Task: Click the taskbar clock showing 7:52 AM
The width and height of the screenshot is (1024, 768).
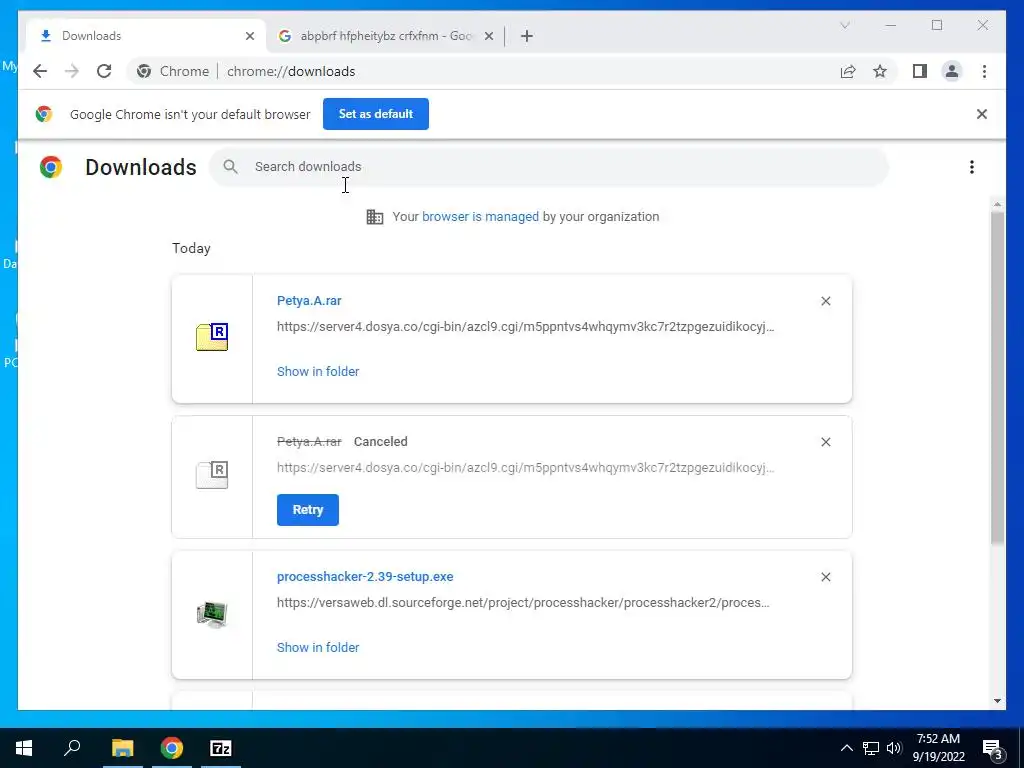Action: (x=938, y=748)
